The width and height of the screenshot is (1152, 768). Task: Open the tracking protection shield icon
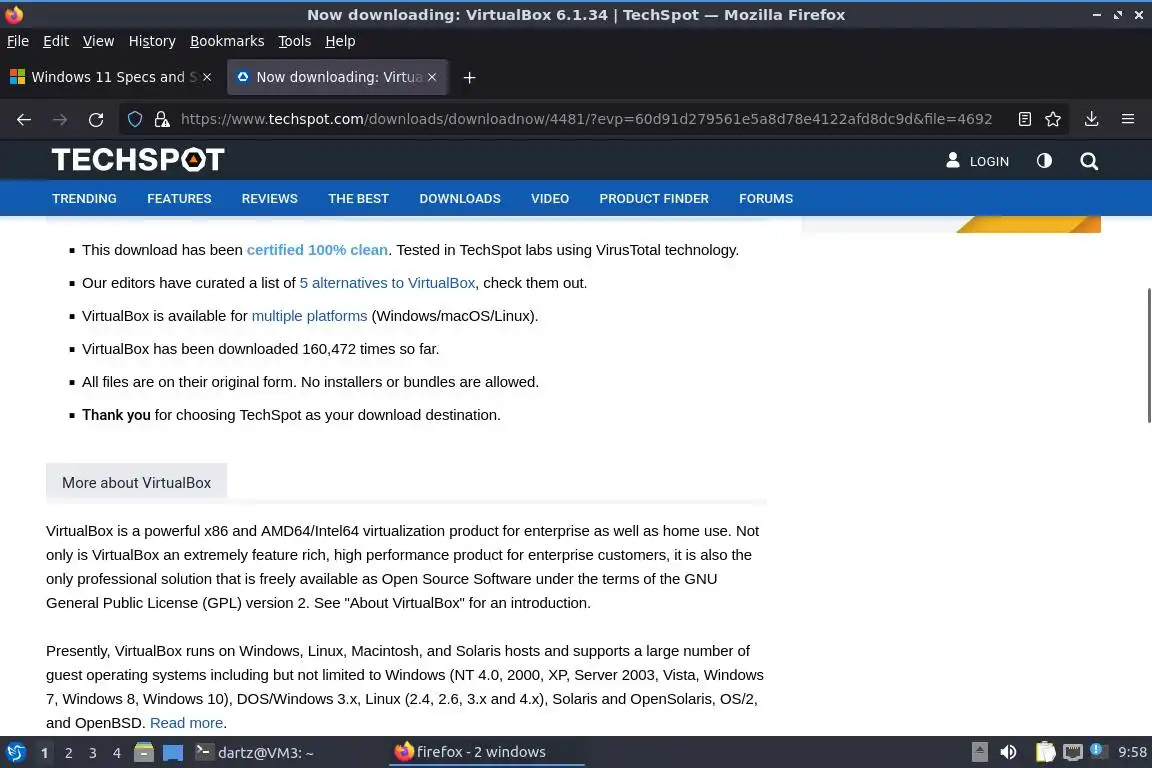pos(134,119)
